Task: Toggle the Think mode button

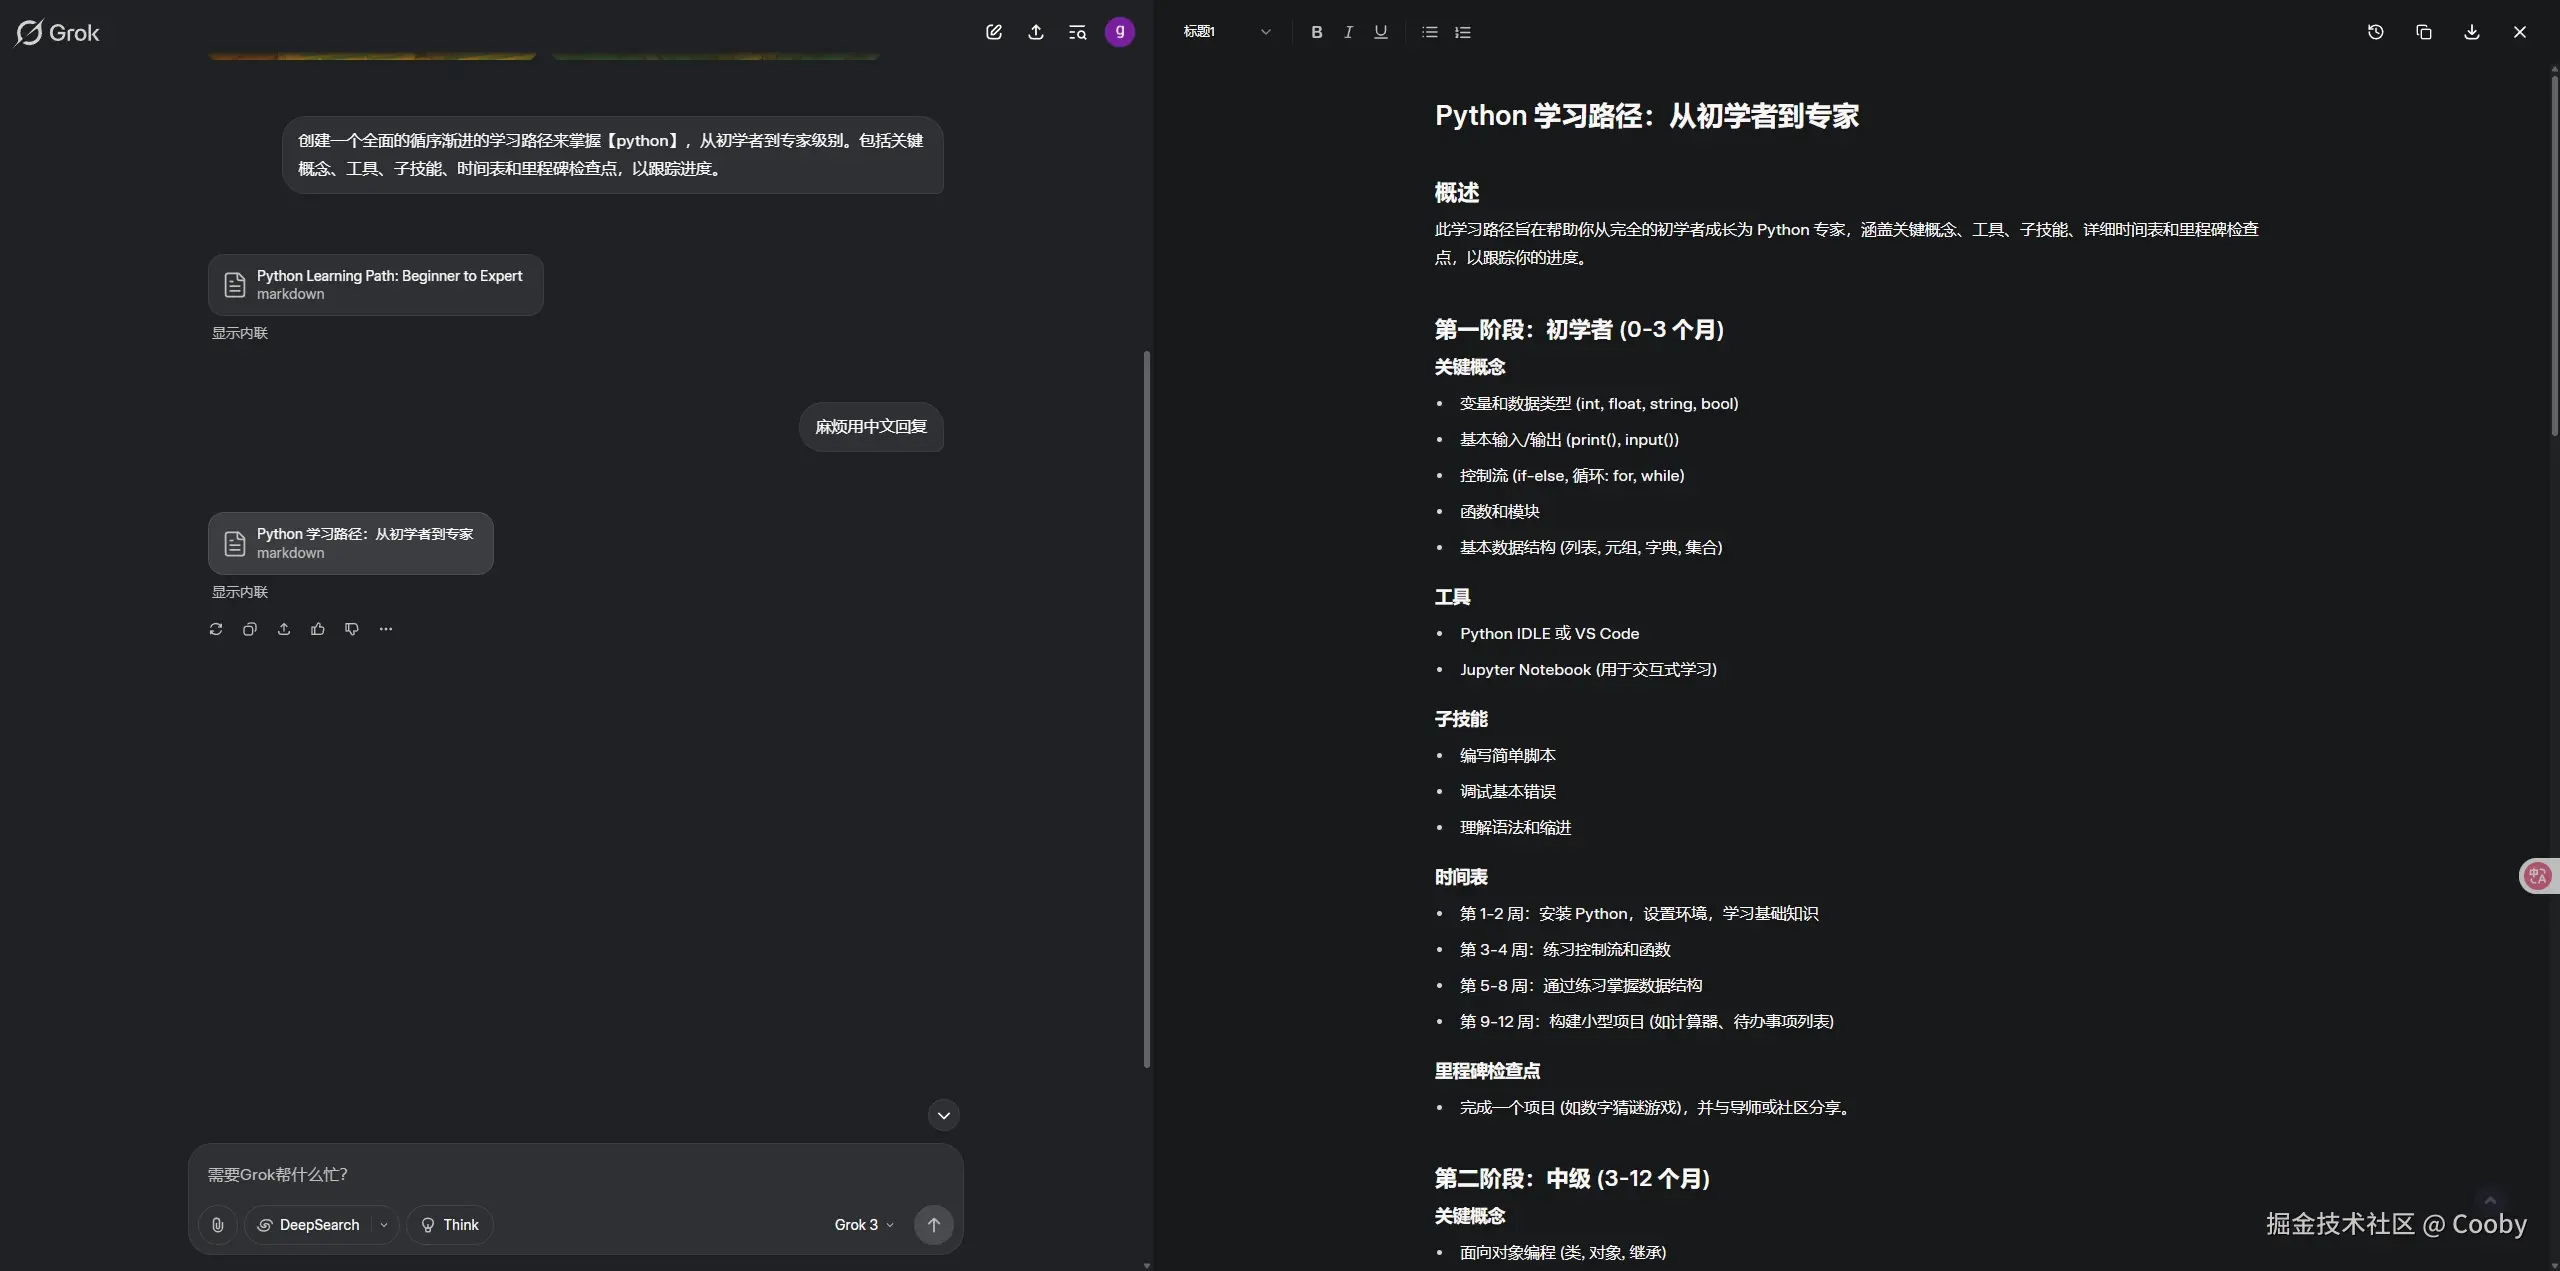Action: point(450,1225)
